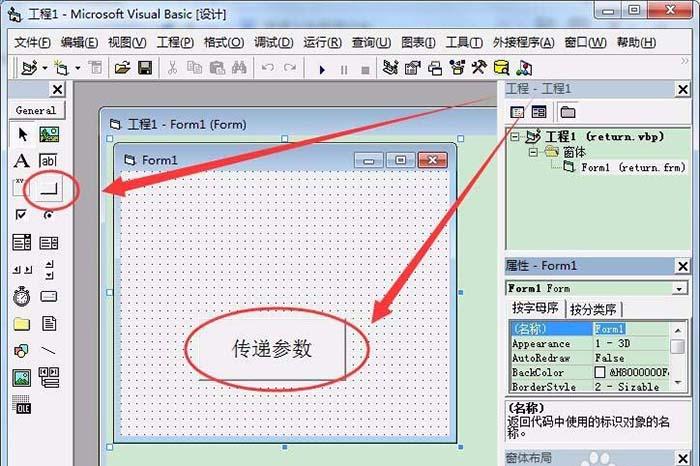Click Toggle Folders icon in project panel
The width and height of the screenshot is (700, 466).
567,112
